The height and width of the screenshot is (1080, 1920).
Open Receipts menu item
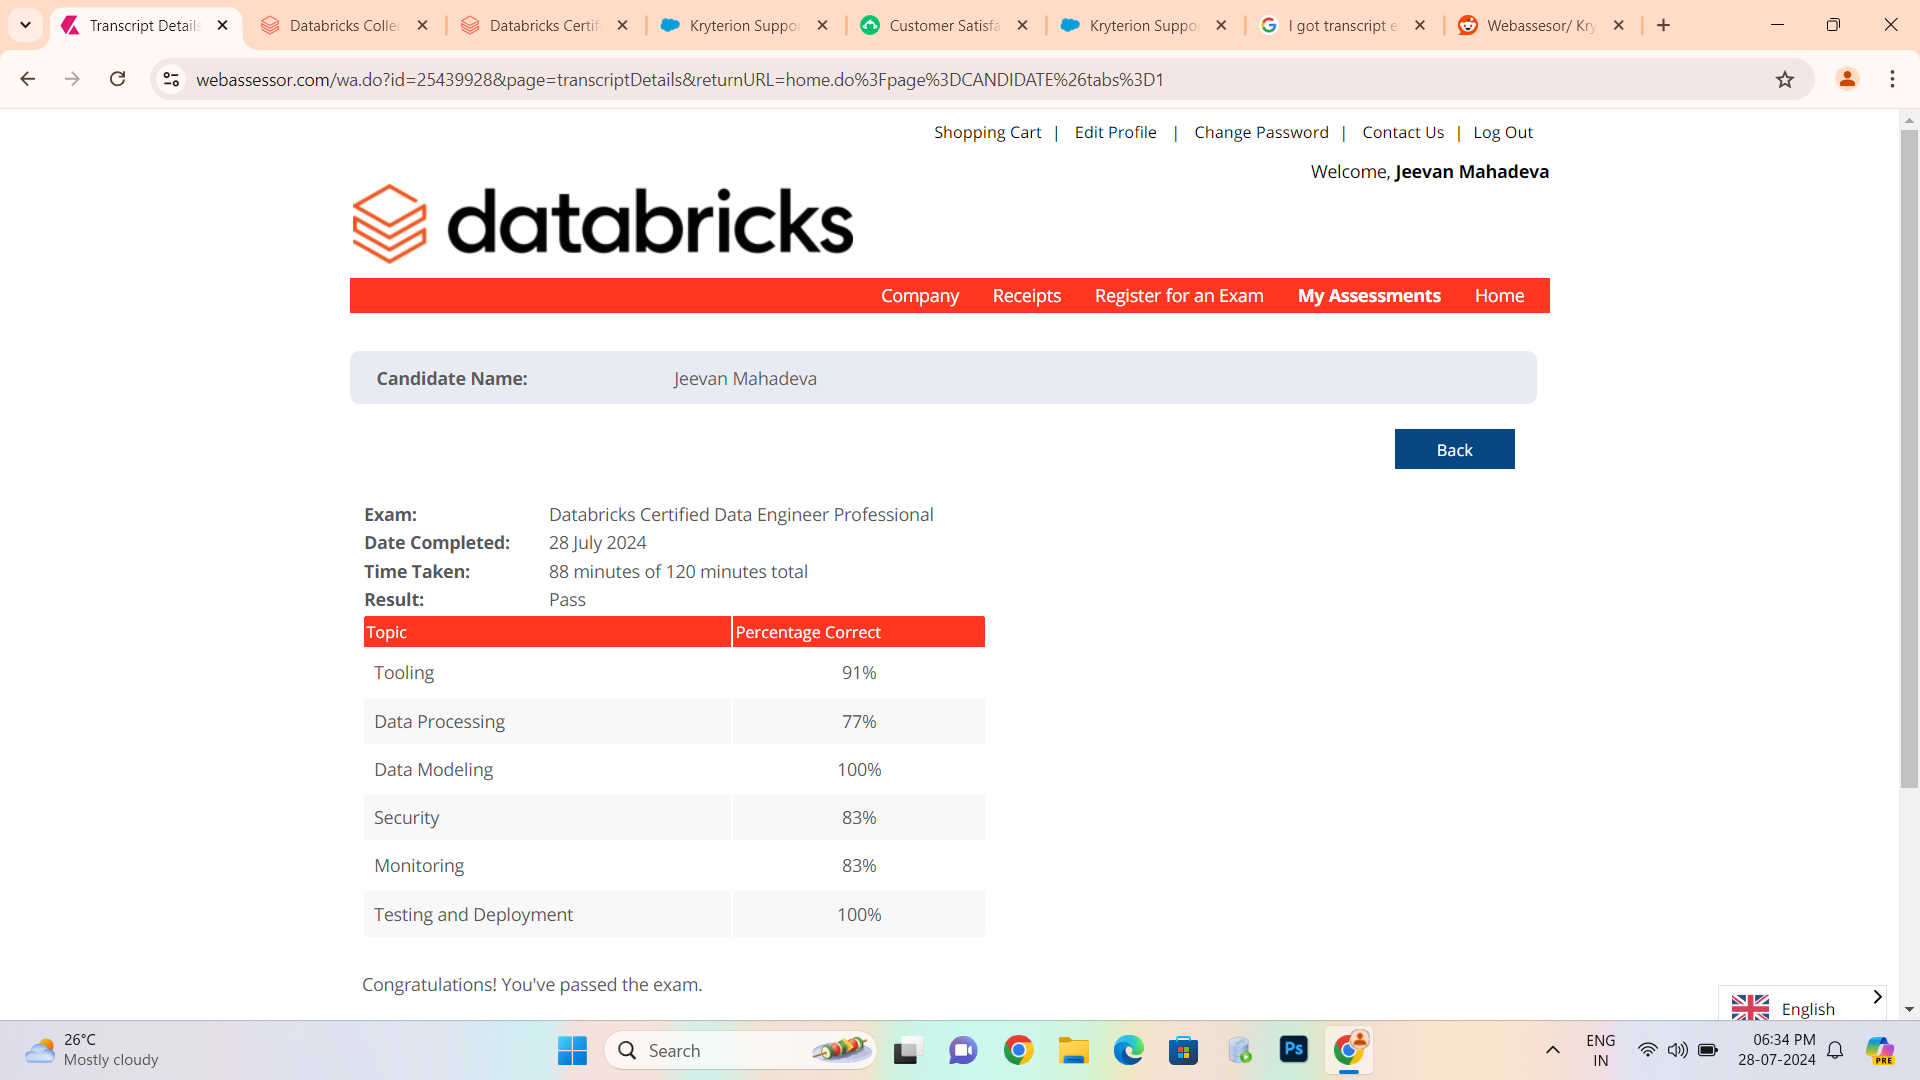pyautogui.click(x=1027, y=296)
